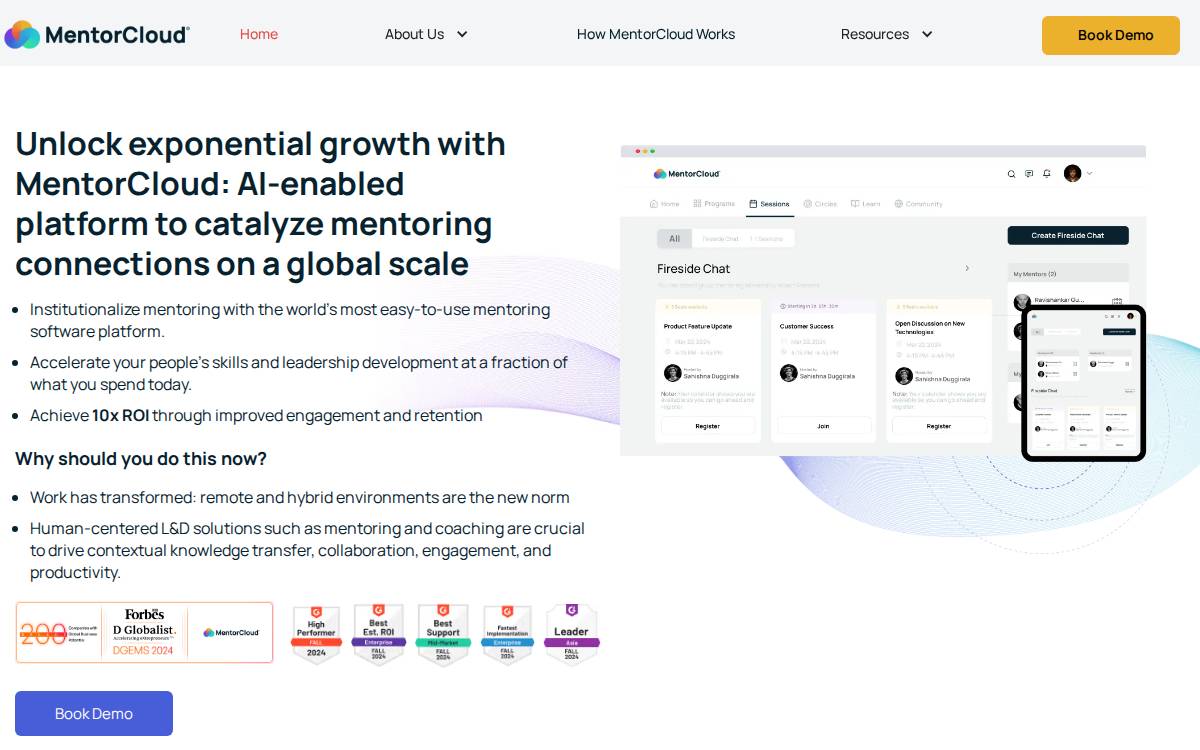1200x750 pixels.
Task: Click the Unlock exponential growth headline
Action: pos(260,203)
